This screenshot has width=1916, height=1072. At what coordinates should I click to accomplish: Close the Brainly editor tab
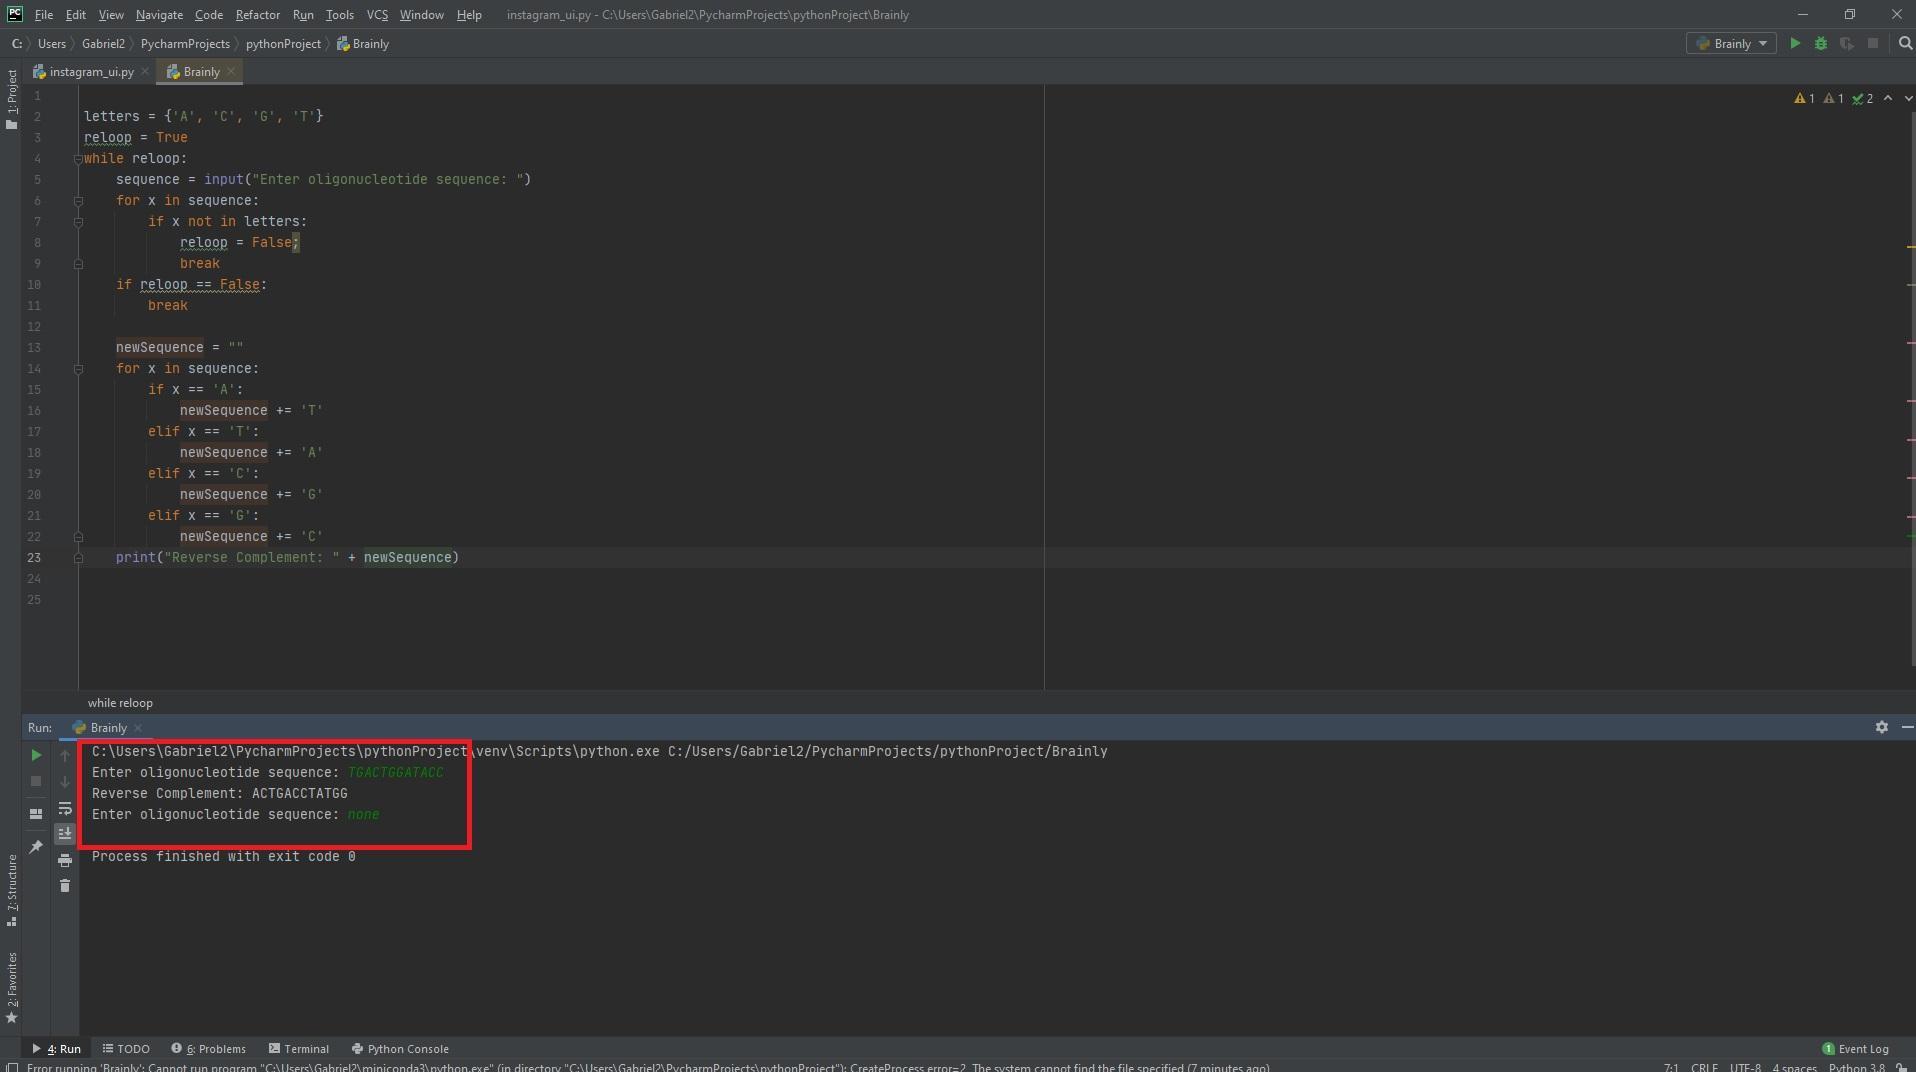click(231, 72)
